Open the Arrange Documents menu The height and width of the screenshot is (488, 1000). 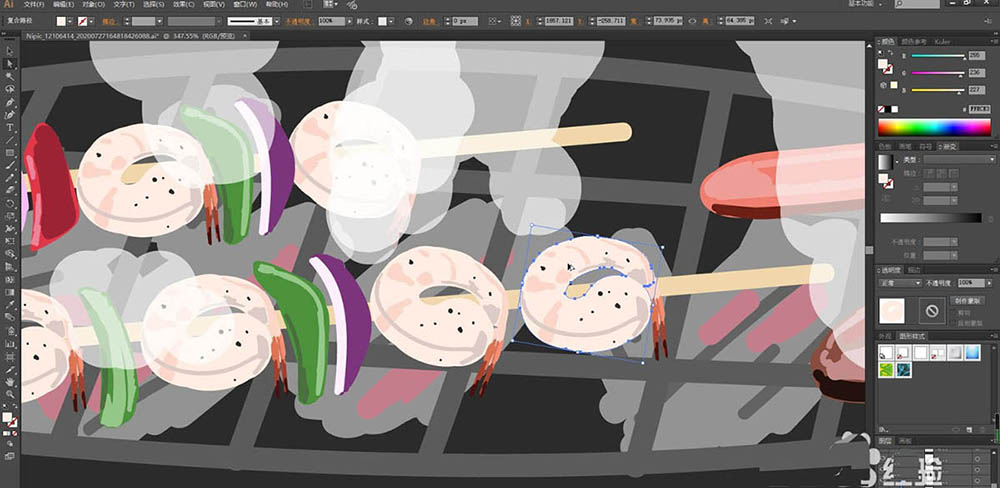tap(330, 4)
